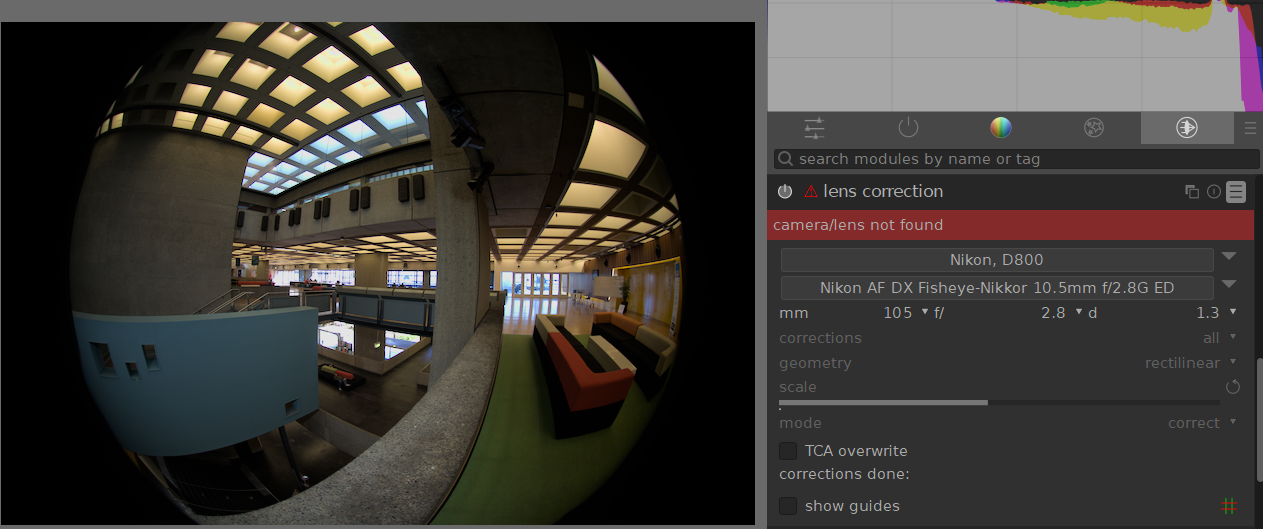
Task: Click the right panel vertical scrollbar
Action: click(1259, 420)
